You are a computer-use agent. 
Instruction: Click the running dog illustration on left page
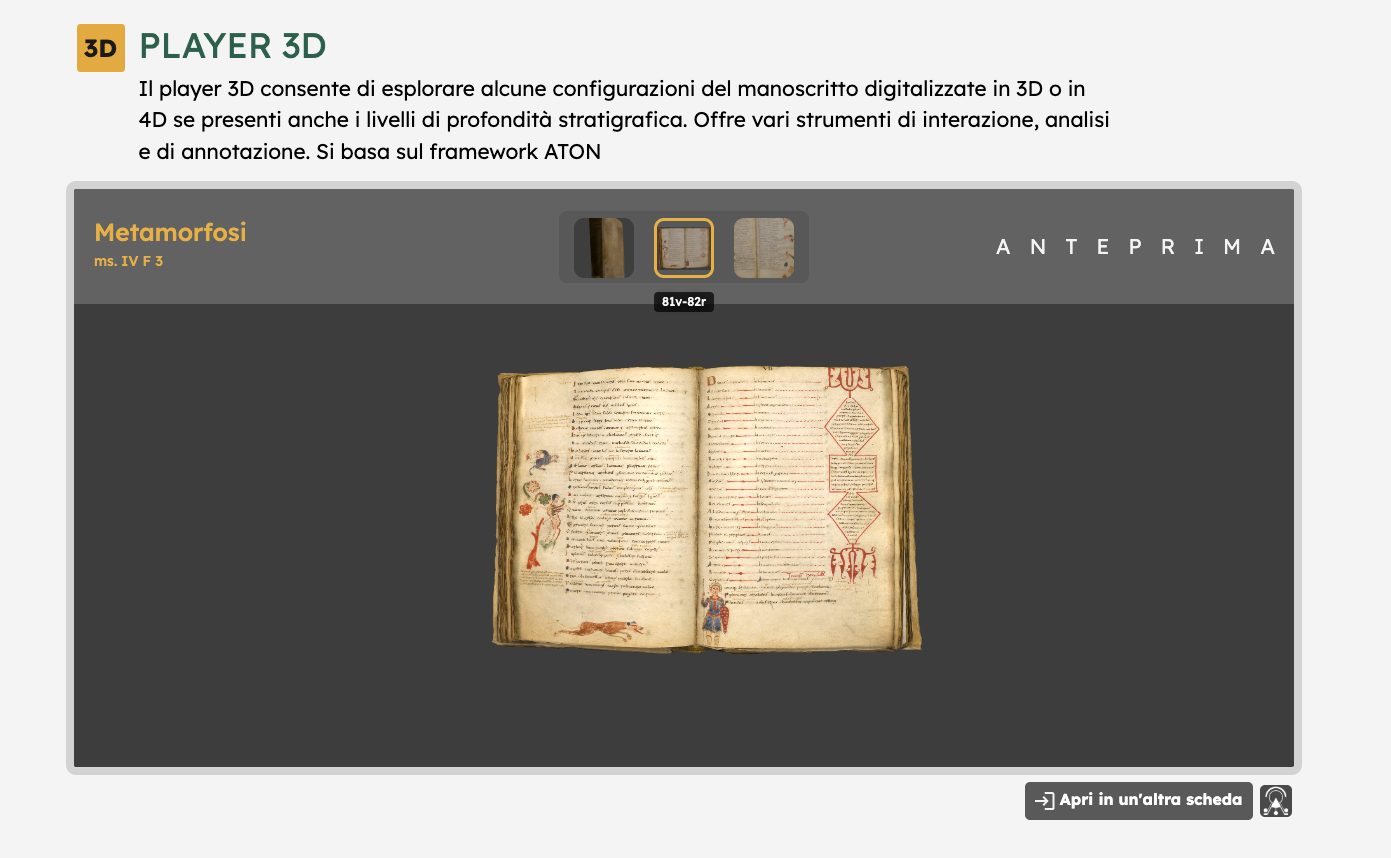[598, 628]
